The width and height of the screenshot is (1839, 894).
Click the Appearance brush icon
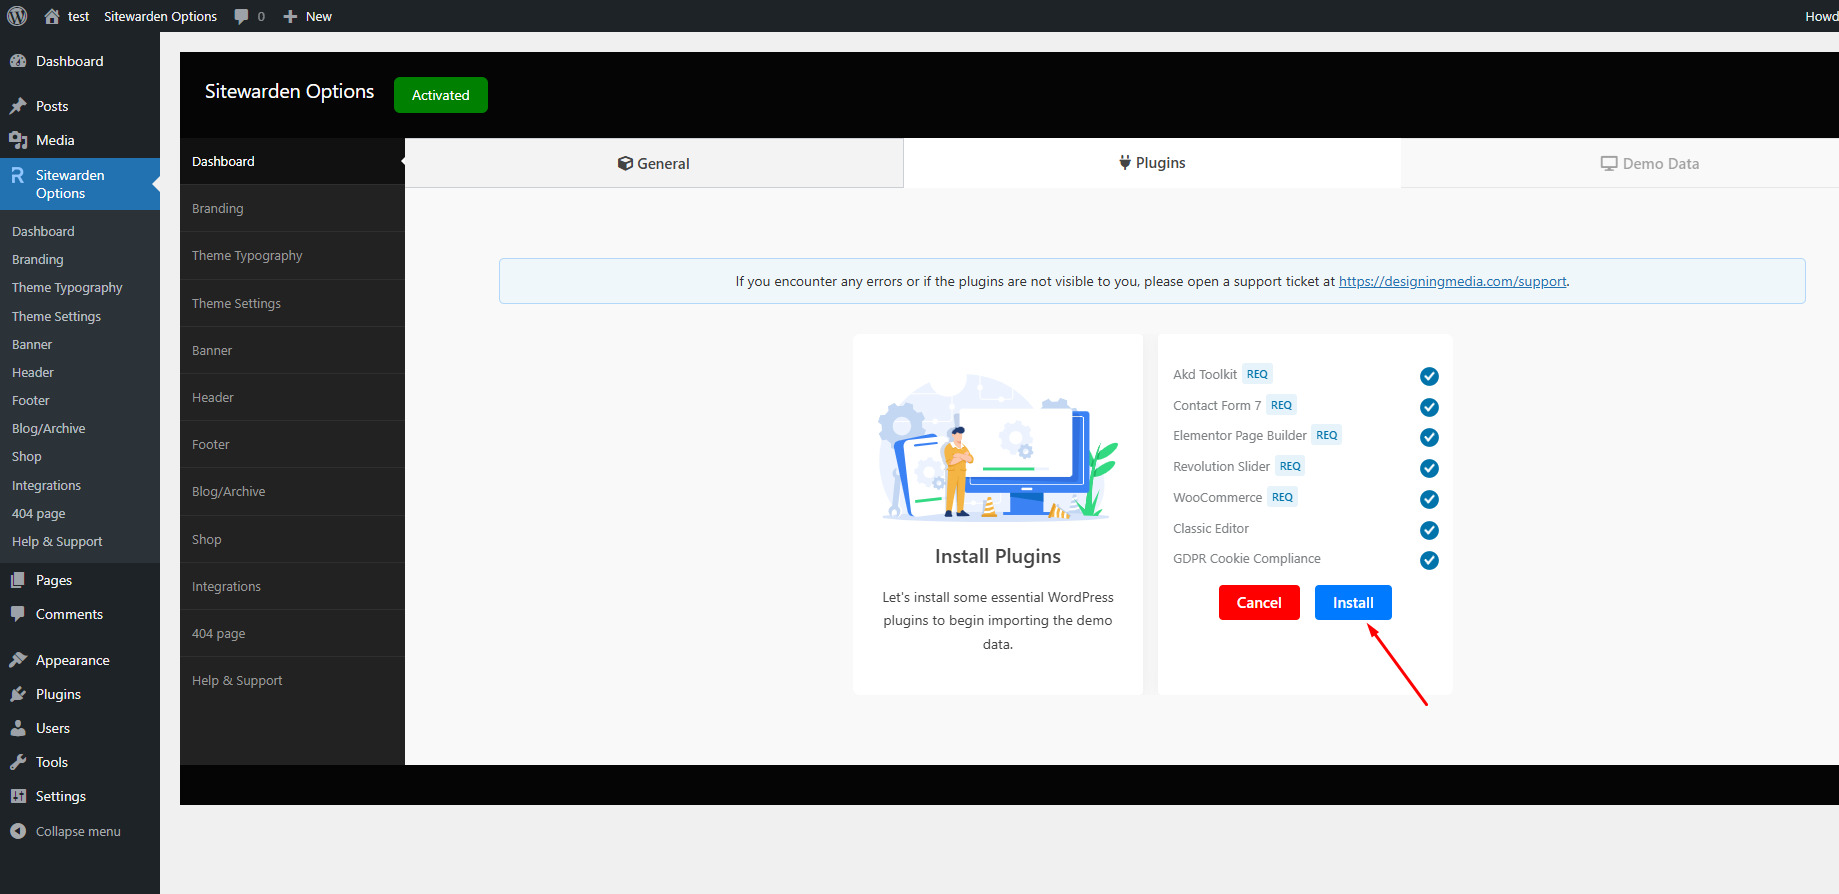point(18,660)
